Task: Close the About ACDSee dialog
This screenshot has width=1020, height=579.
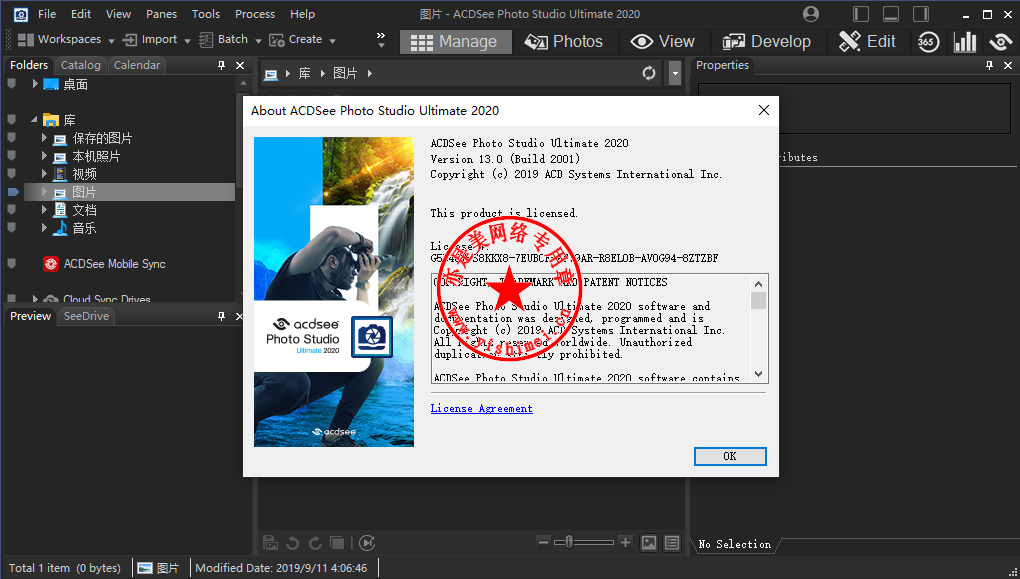Action: pyautogui.click(x=764, y=110)
